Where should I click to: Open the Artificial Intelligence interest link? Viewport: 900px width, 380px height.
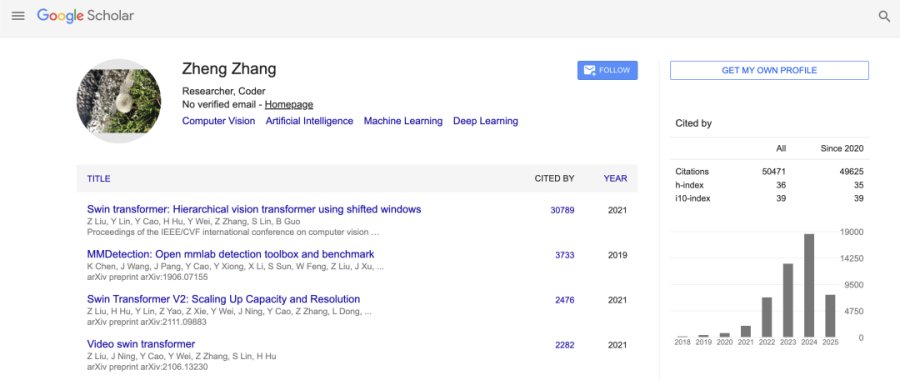coord(309,121)
